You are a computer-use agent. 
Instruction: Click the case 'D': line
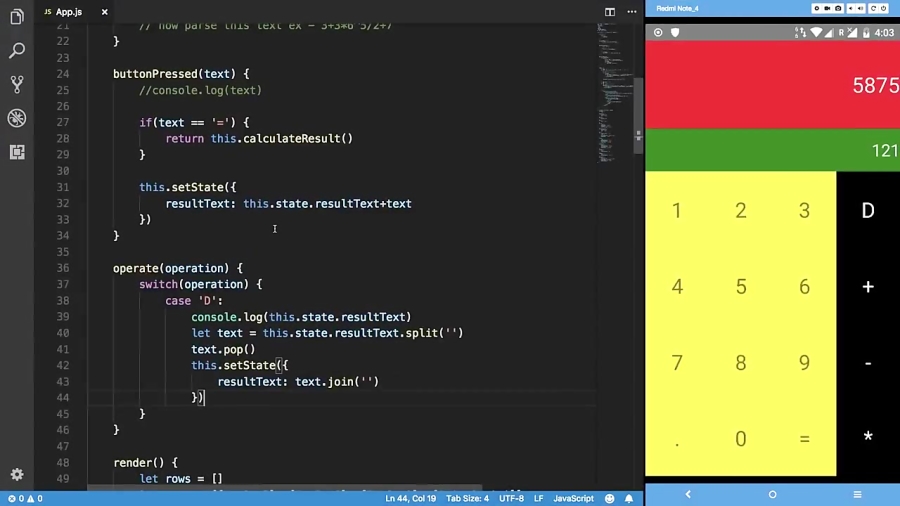(194, 301)
